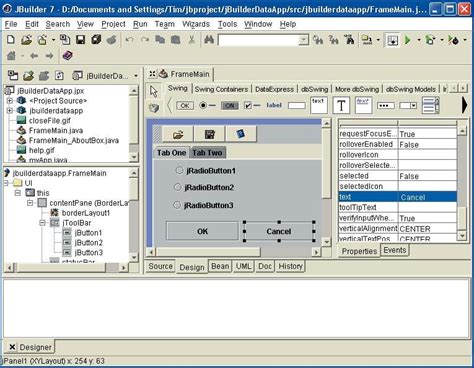Pick the JComboBox component in palette
Image resolution: width=474 pixels, height=368 pixels.
point(408,106)
